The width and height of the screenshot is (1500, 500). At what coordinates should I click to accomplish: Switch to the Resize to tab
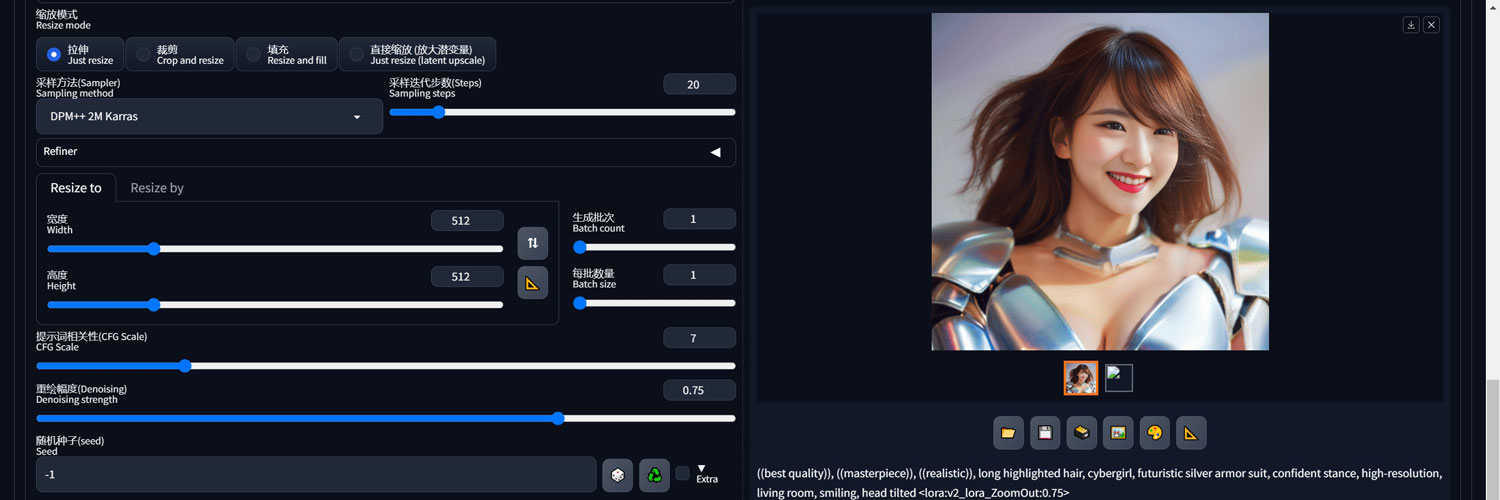[x=76, y=188]
